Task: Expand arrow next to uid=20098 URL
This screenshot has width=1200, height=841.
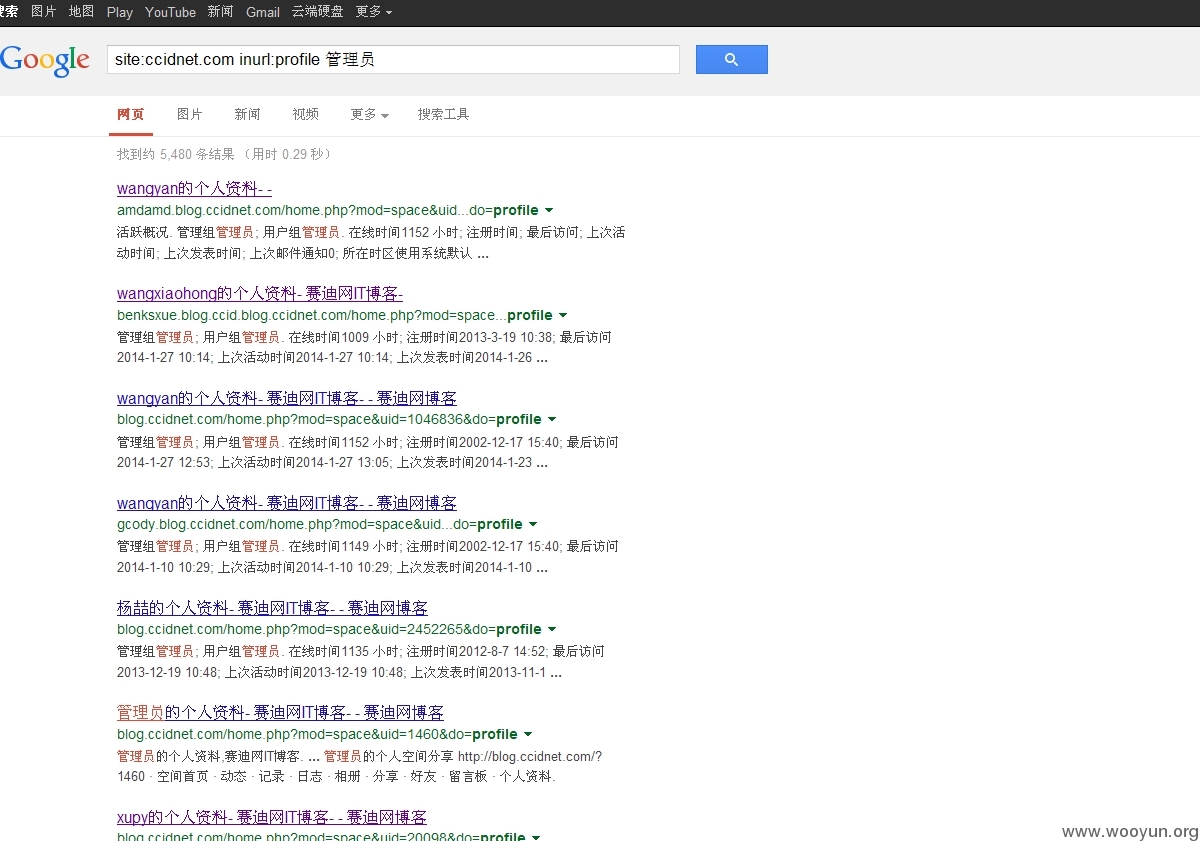Action: point(536,837)
